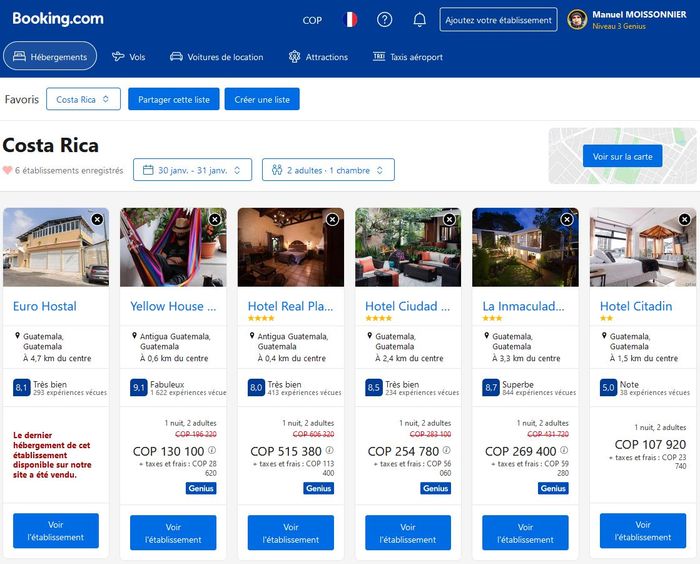Click info icon next to COP 130 100
The height and width of the screenshot is (564, 700).
coord(213,451)
